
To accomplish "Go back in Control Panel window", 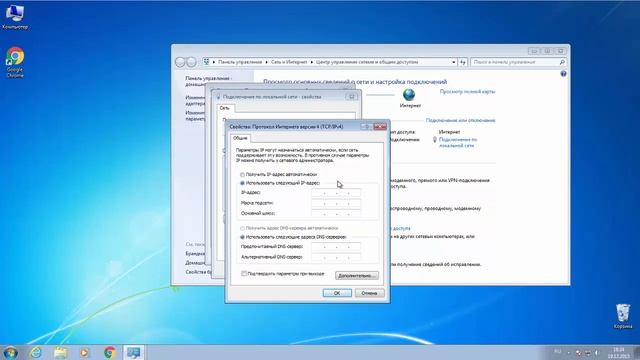I will [180, 62].
